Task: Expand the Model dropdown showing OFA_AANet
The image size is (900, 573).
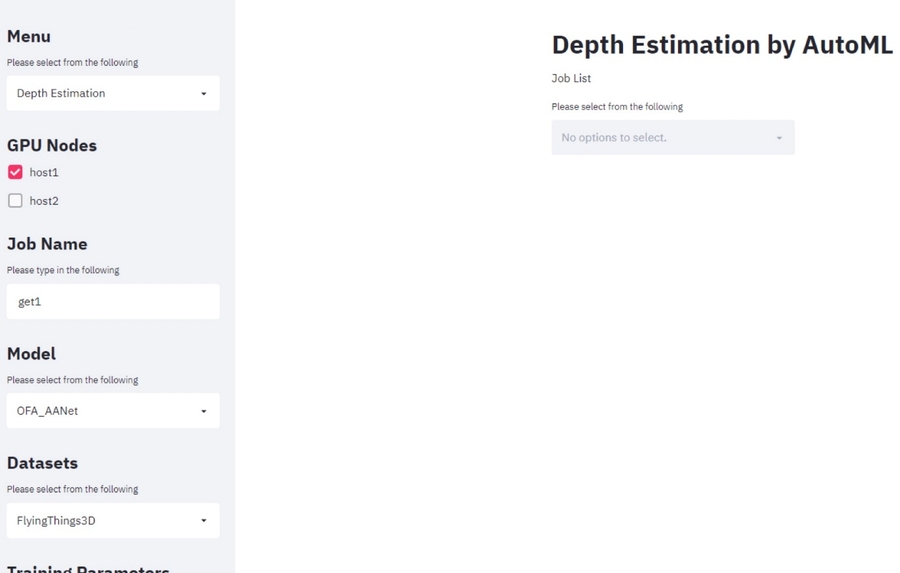Action: pyautogui.click(x=100, y=411)
